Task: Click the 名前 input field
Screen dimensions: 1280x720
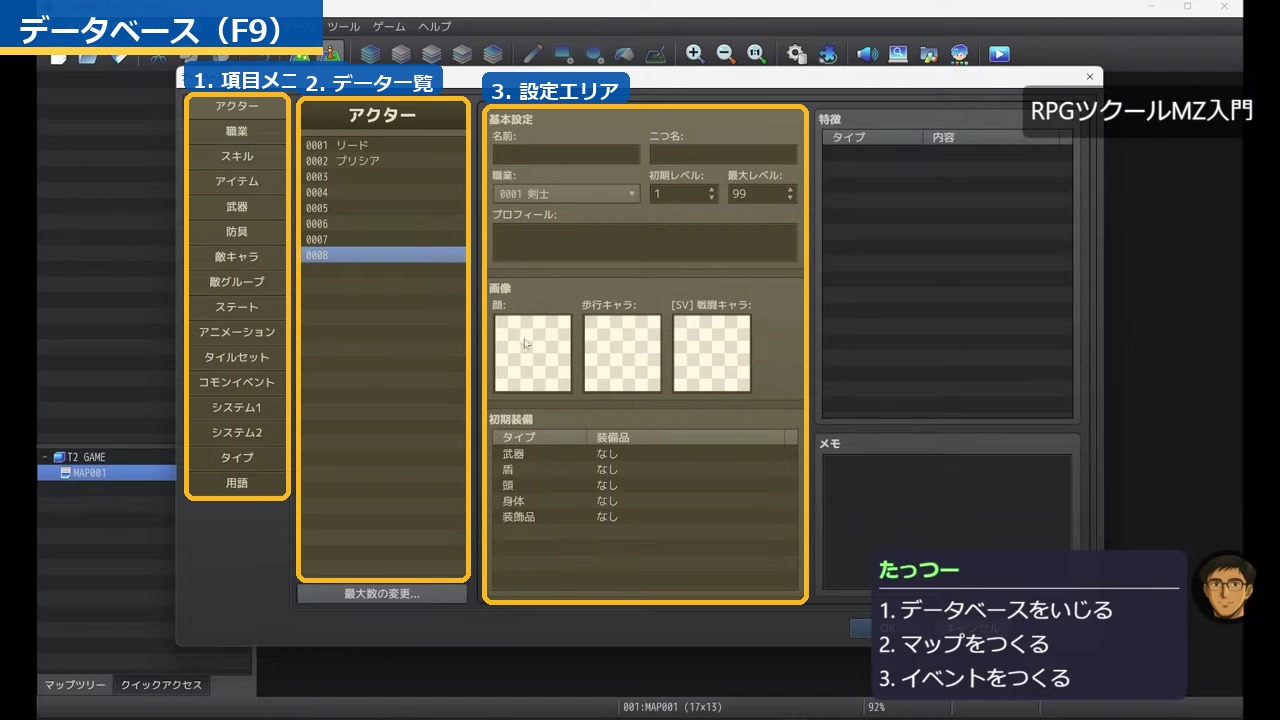Action: coord(566,154)
